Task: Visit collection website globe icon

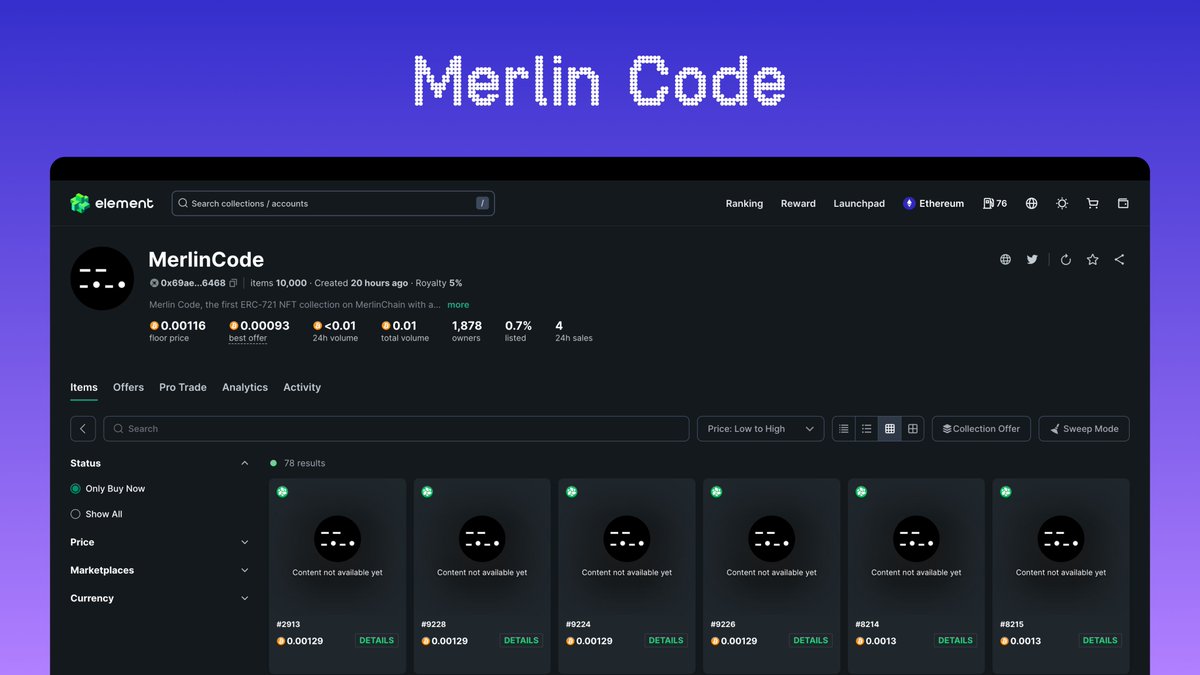Action: (1005, 259)
